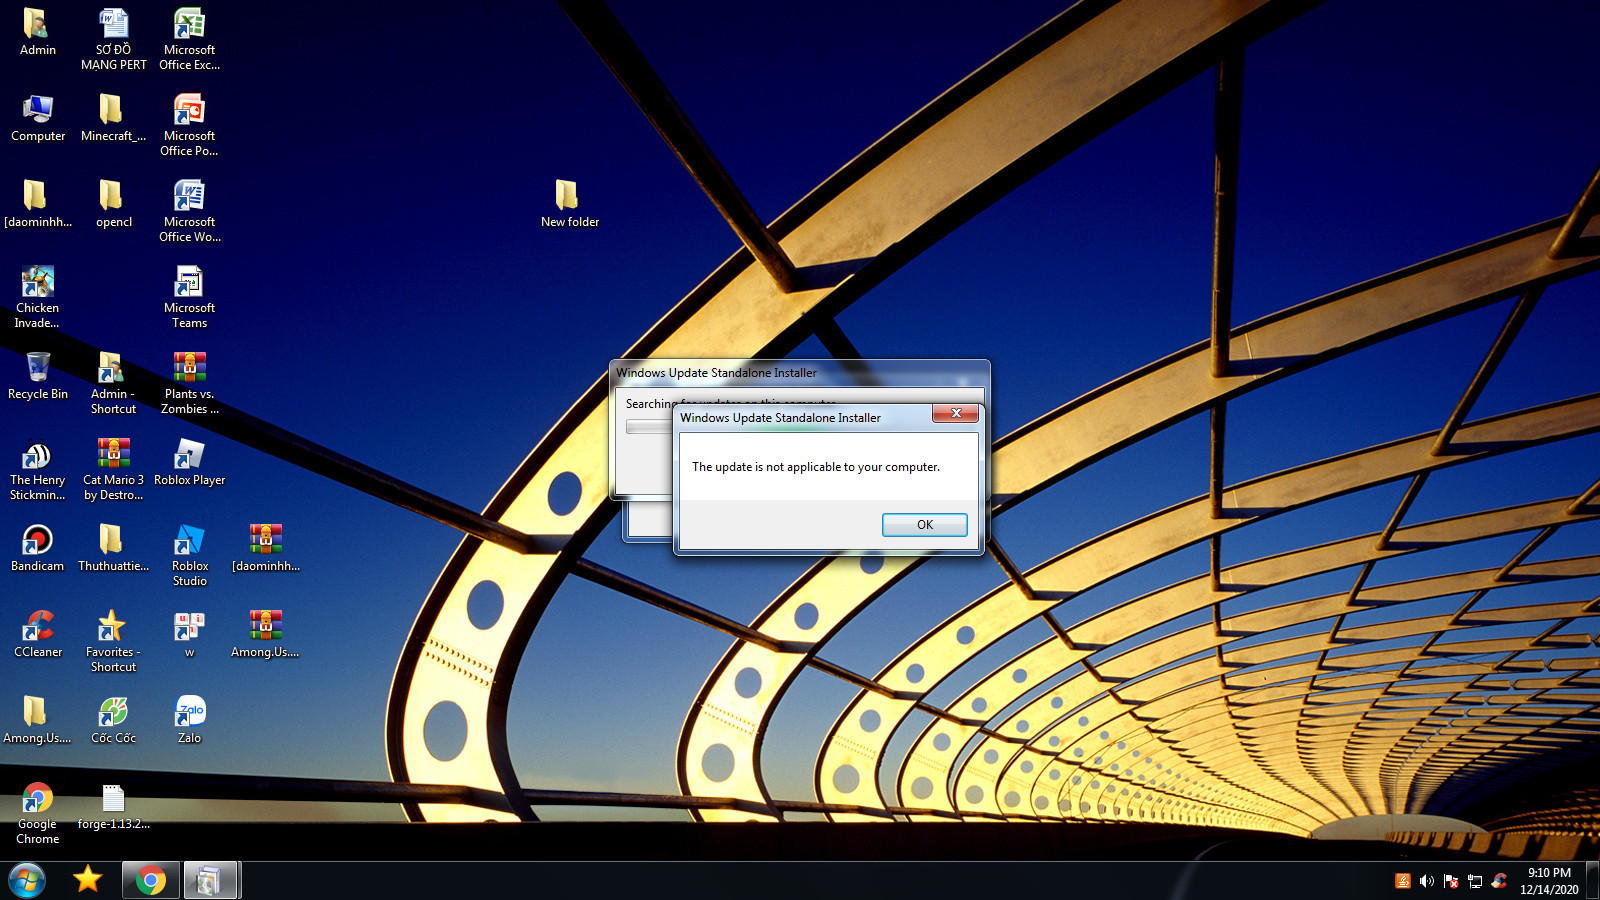Click Chrome in the taskbar
This screenshot has width=1600, height=900.
(x=151, y=880)
